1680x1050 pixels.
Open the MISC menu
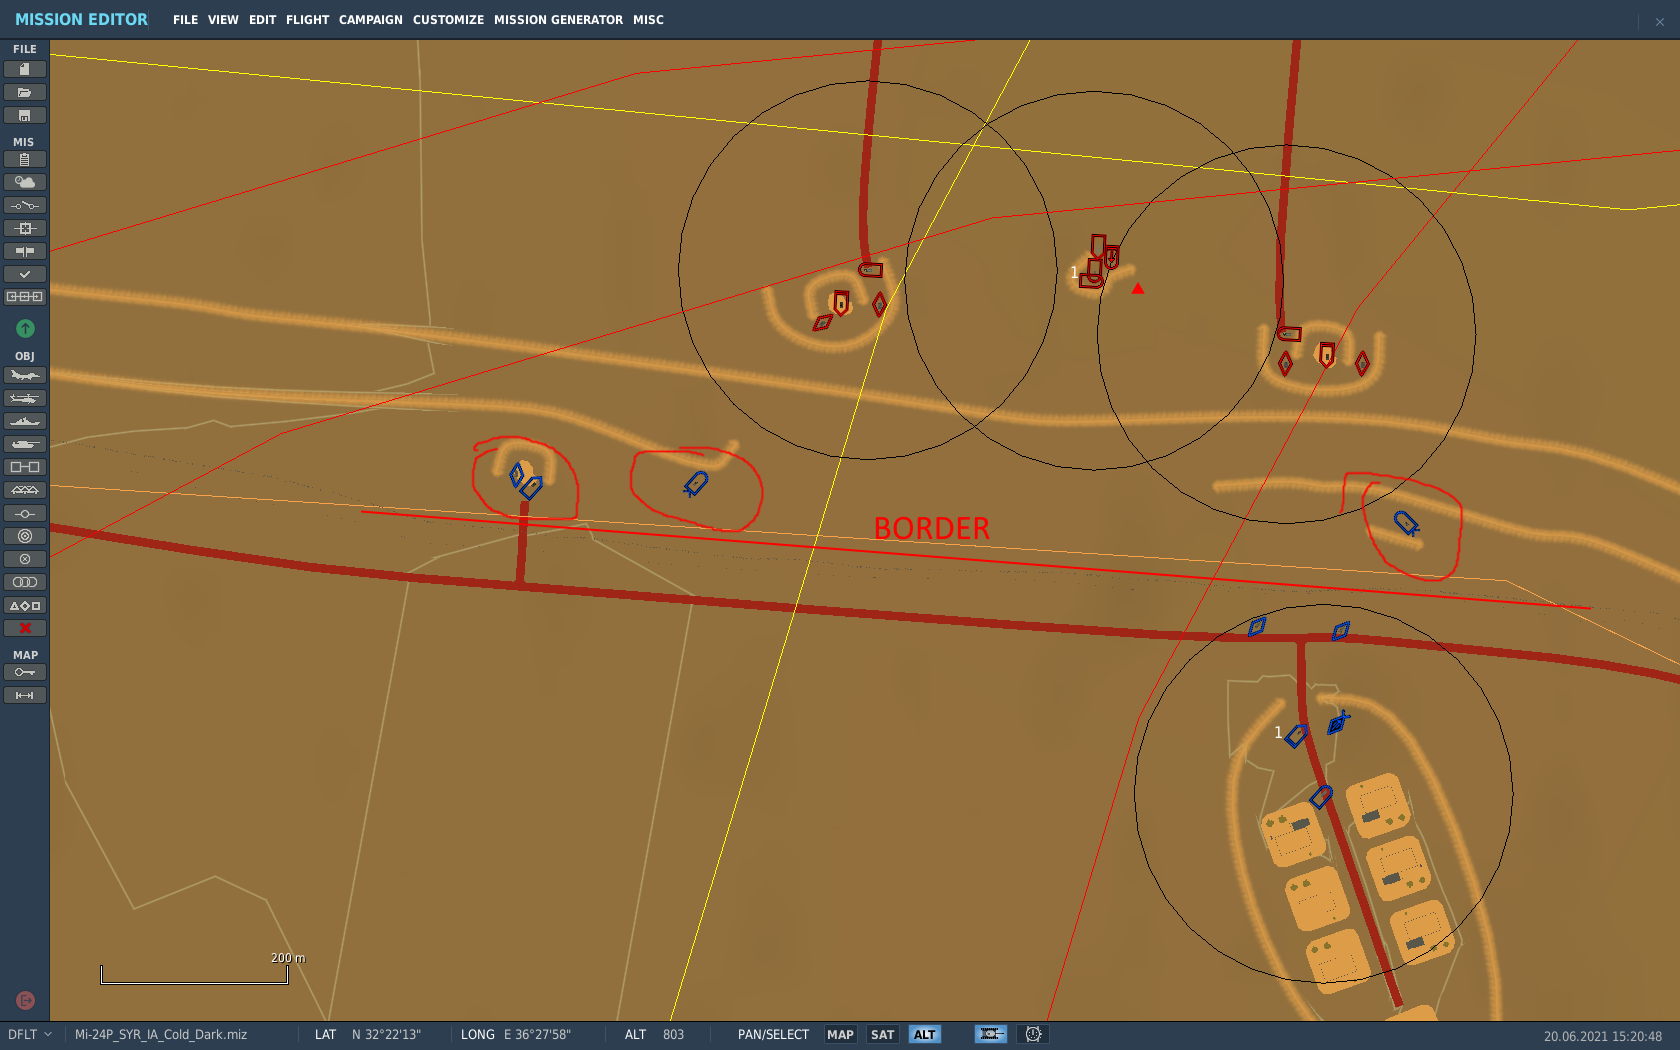point(648,20)
